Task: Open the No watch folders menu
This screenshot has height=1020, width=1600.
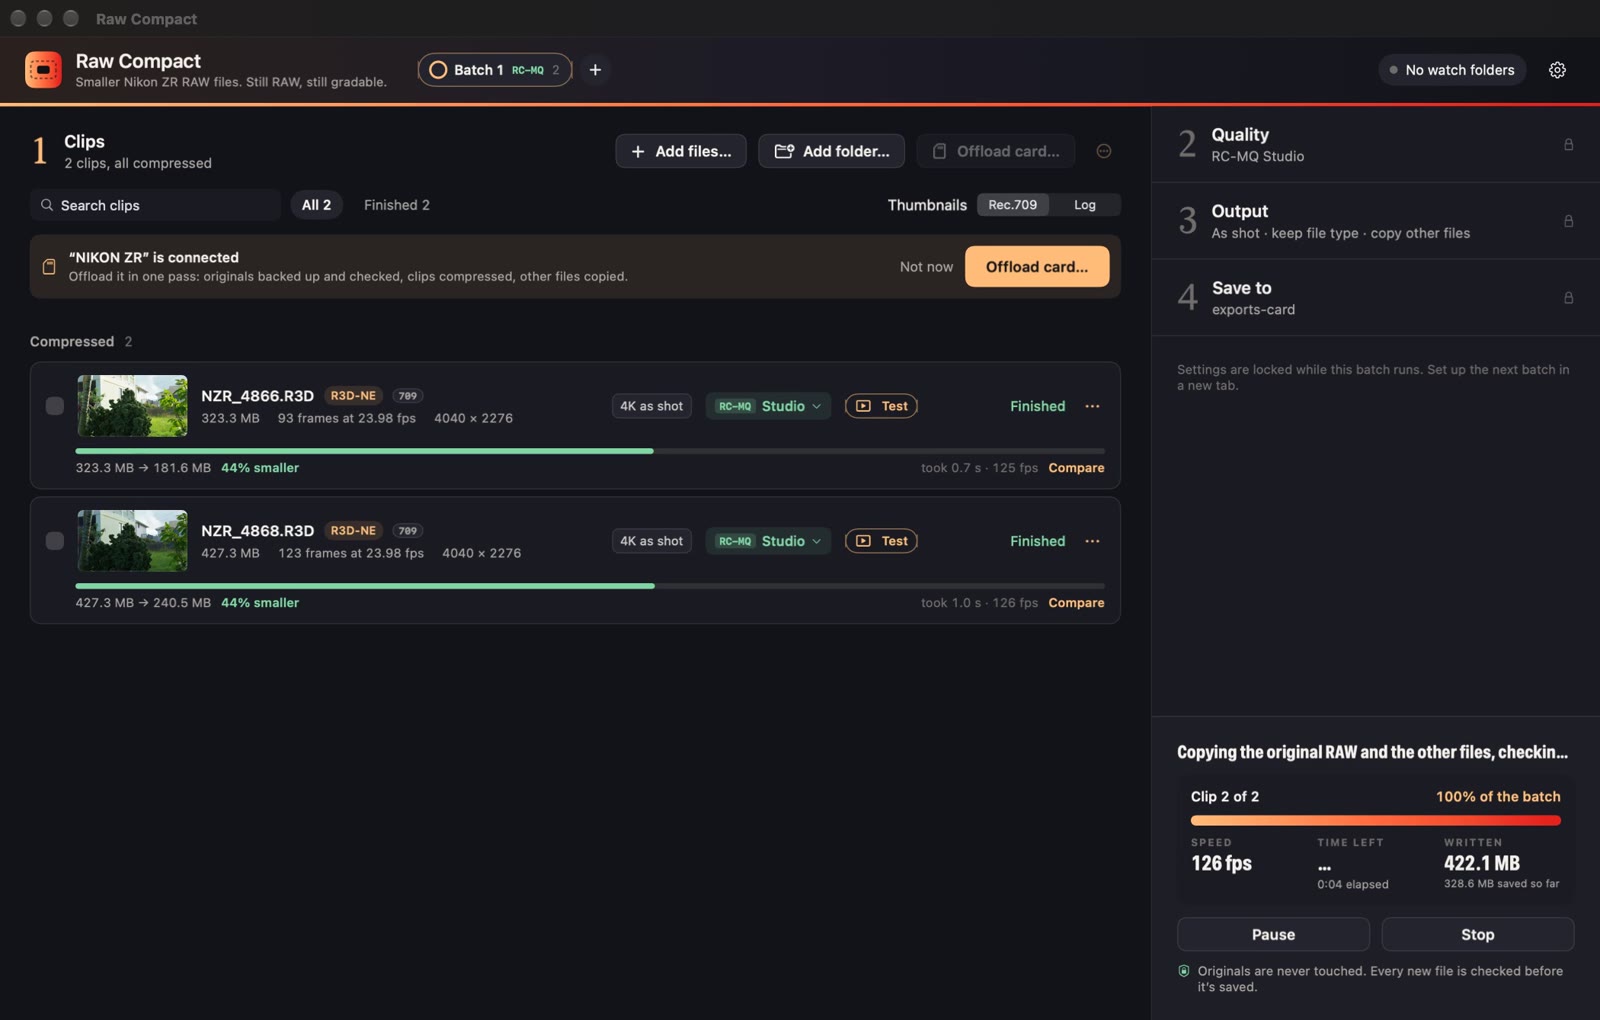Action: 1452,70
